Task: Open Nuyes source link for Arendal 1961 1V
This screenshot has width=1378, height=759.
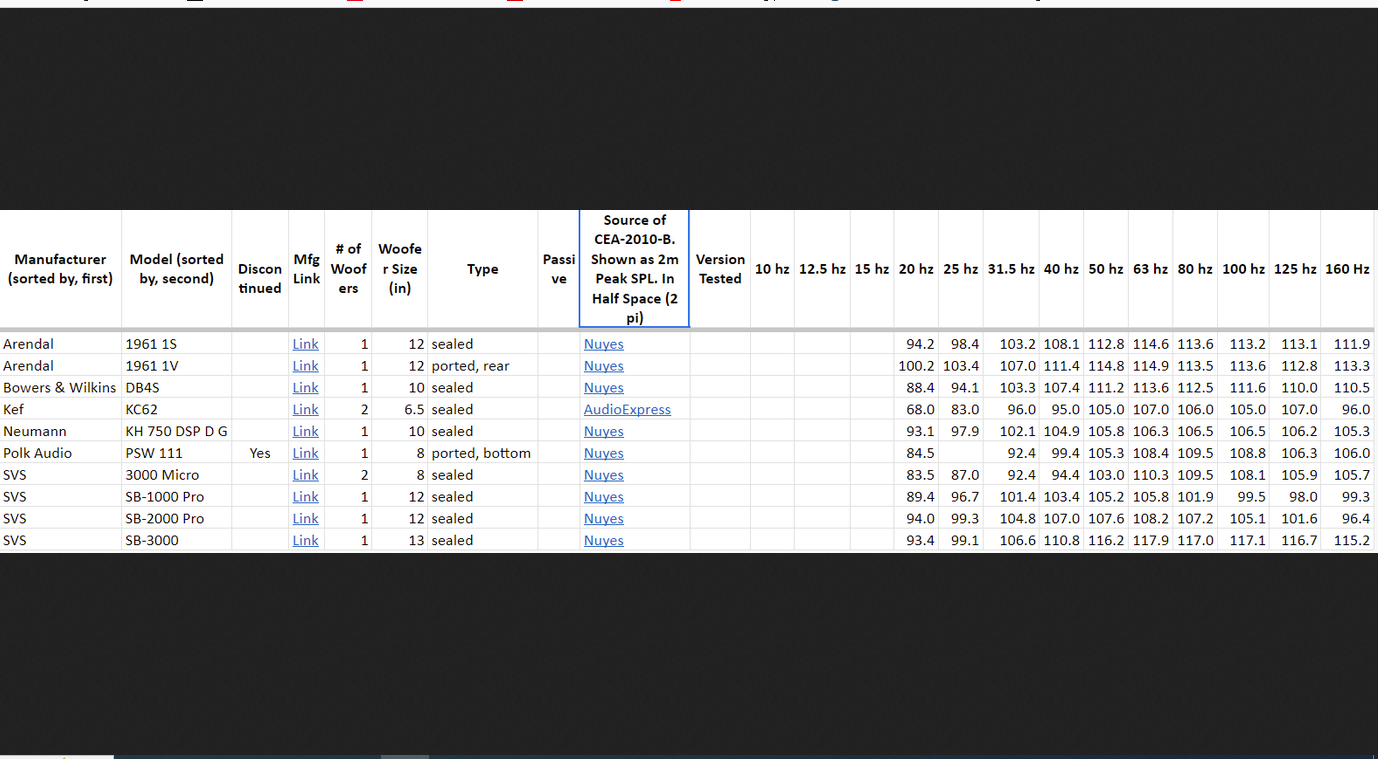Action: point(603,366)
